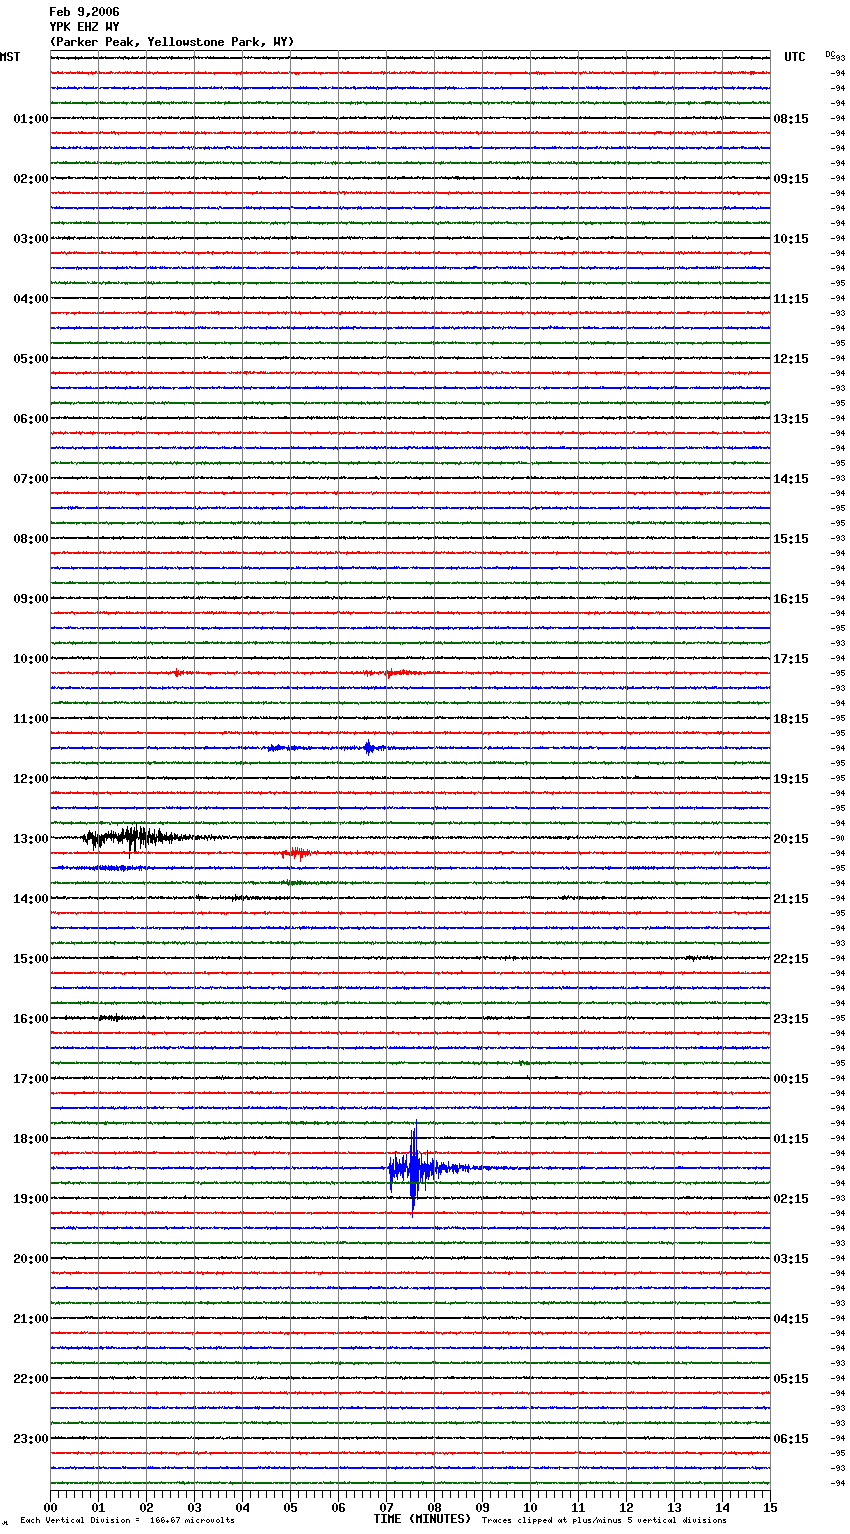Click the "07" minute tick label on the bottom axis
This screenshot has height=1534, width=850.
click(x=386, y=1507)
